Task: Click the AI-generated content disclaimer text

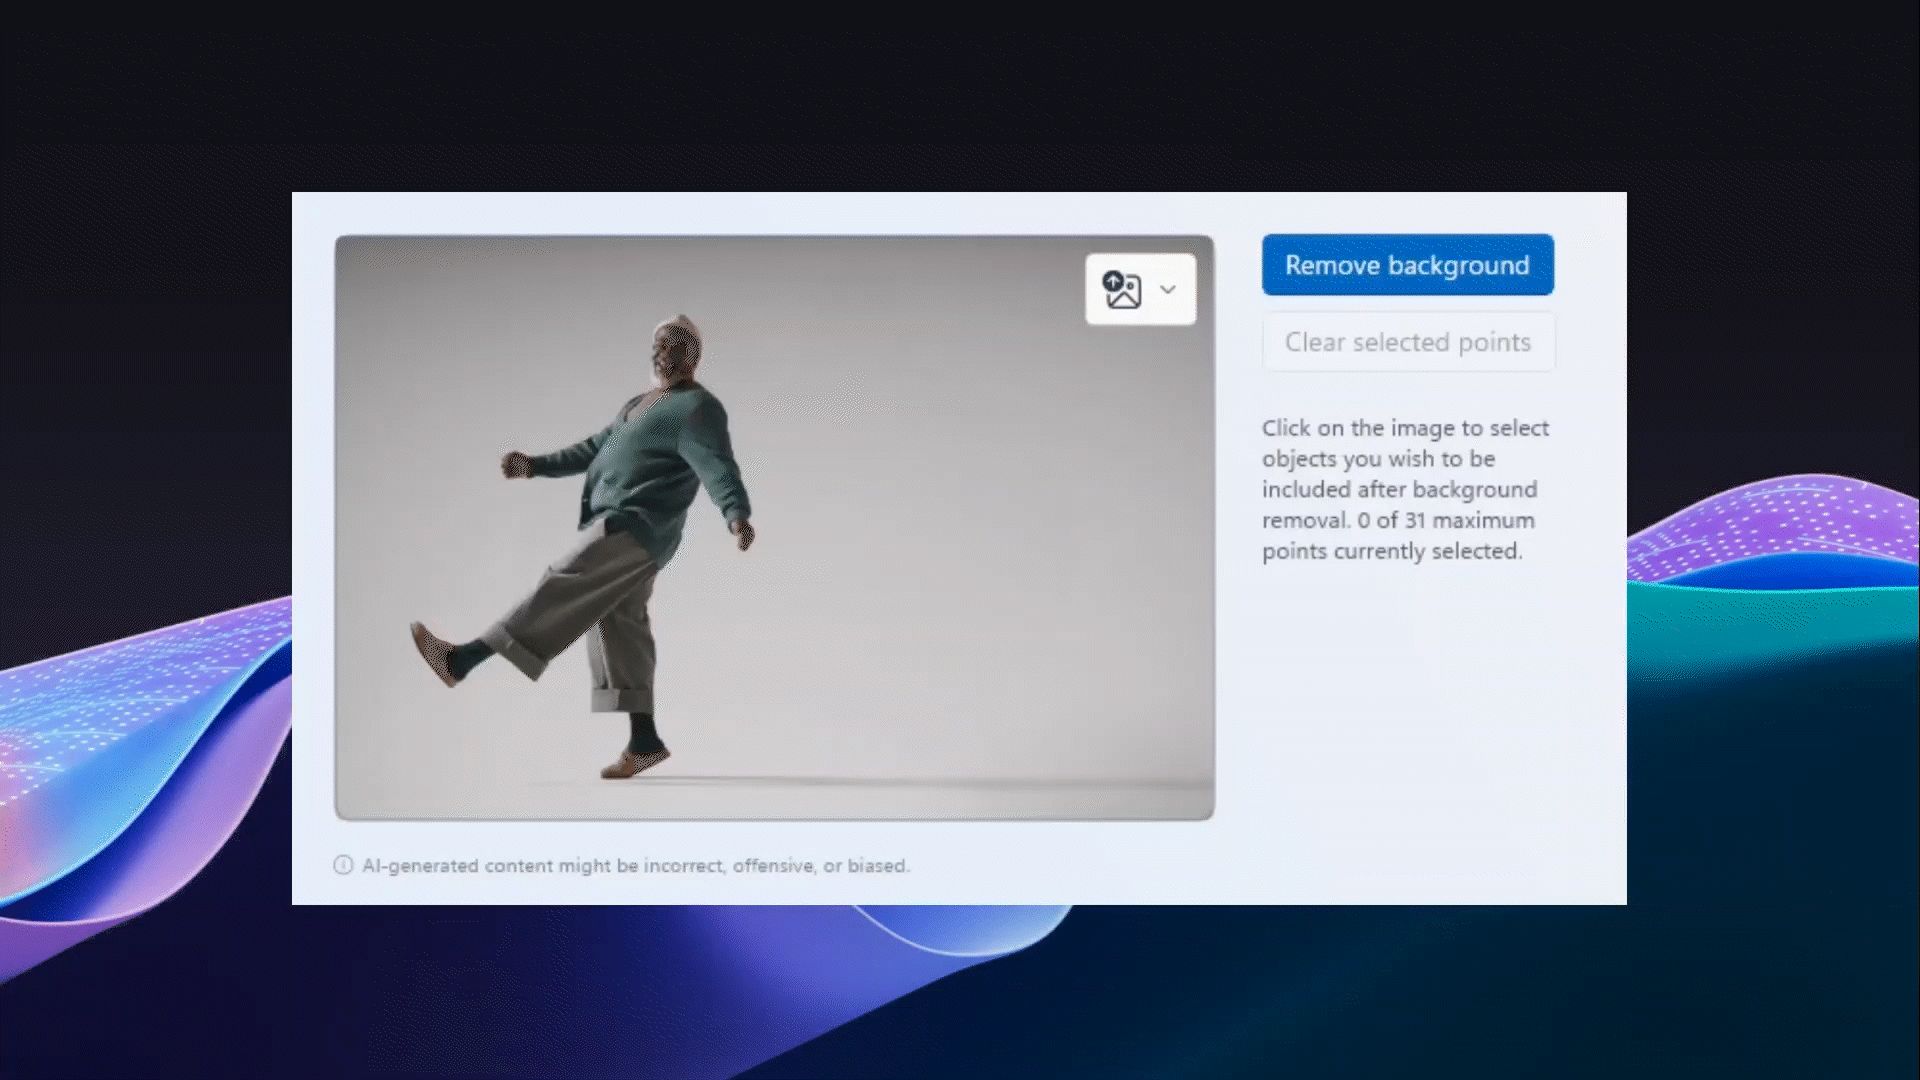Action: [x=636, y=866]
